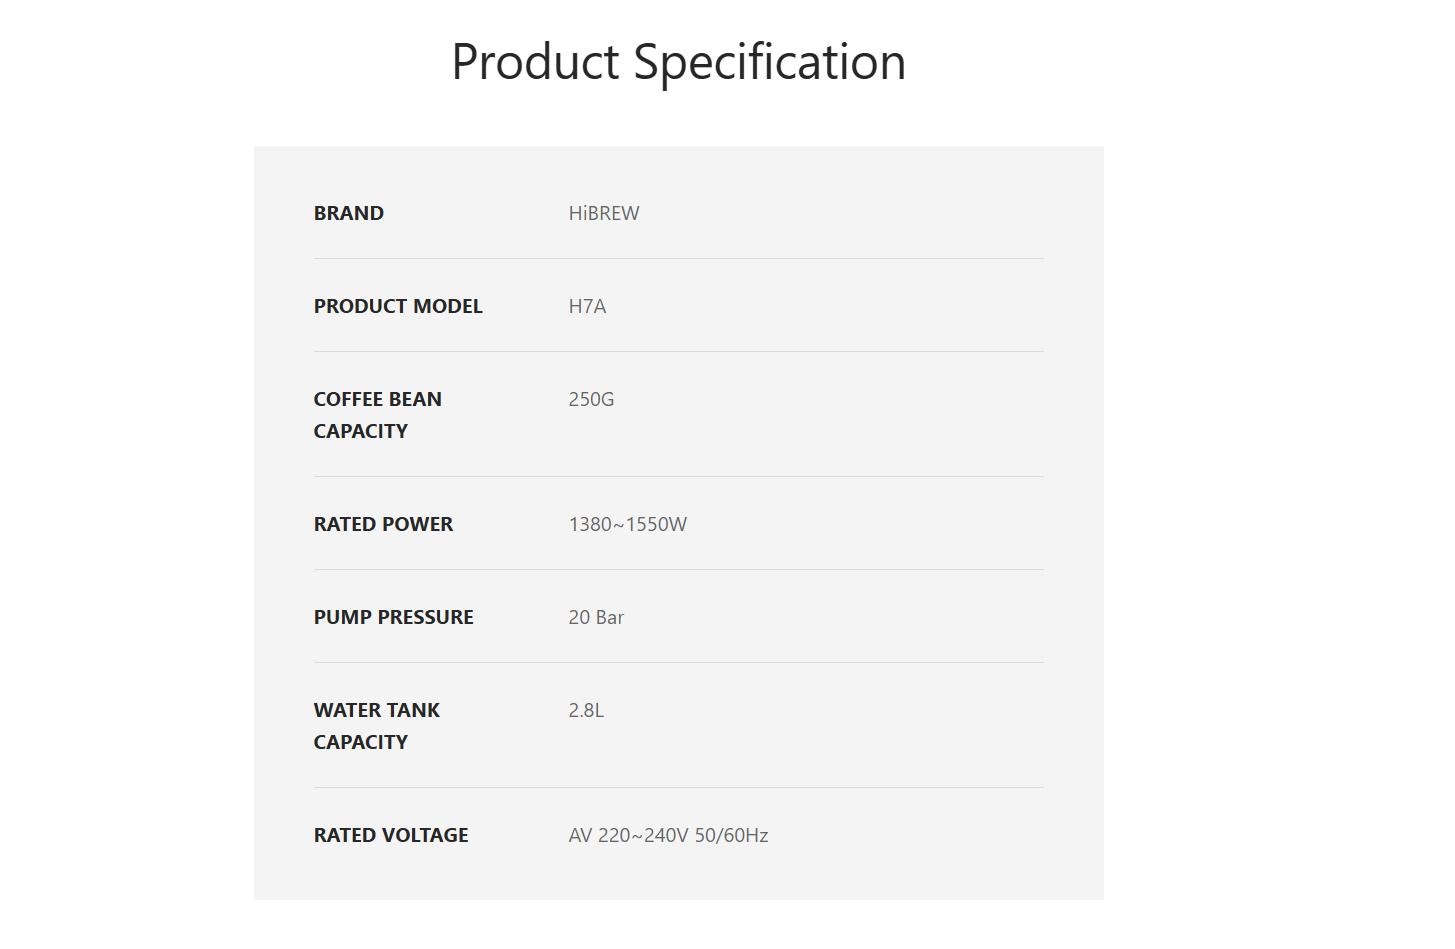The width and height of the screenshot is (1455, 949).
Task: Click the 220~240V voltage range text
Action: pos(643,835)
